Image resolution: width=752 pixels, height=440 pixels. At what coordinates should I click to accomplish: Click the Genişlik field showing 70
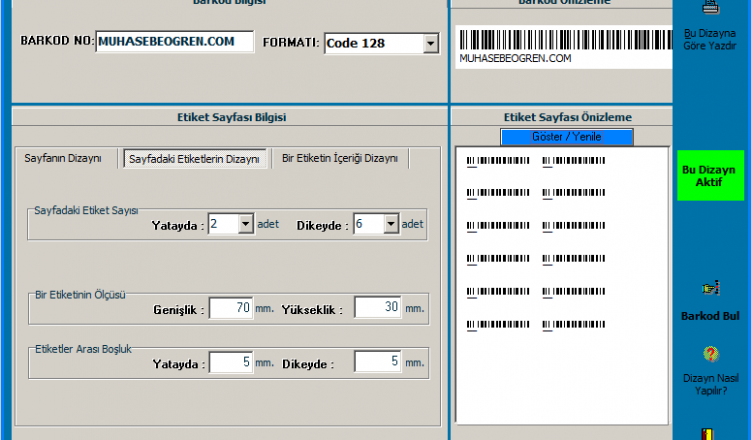[231, 308]
